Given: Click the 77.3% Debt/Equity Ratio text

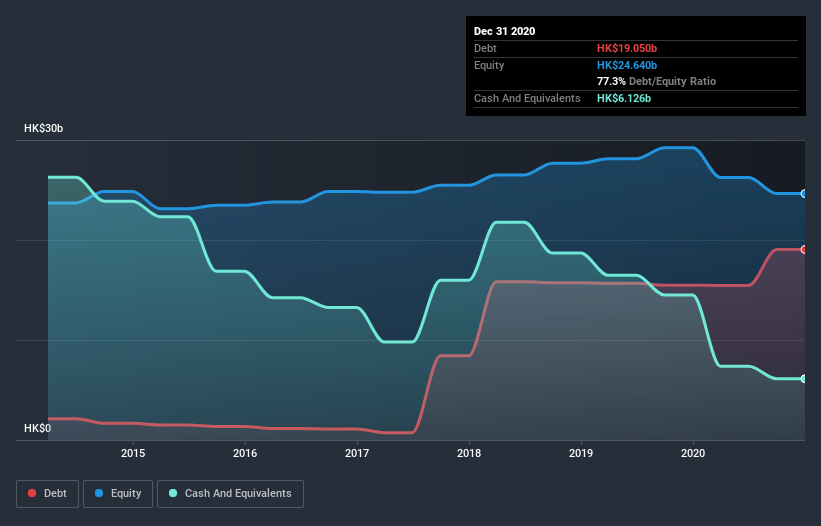Looking at the screenshot, I should point(657,81).
